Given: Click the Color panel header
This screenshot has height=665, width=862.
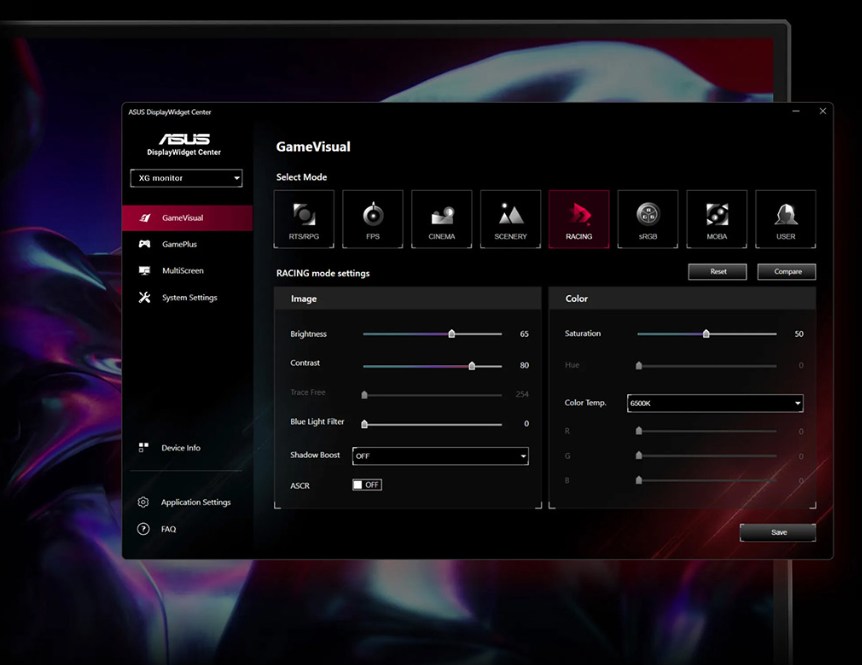Looking at the screenshot, I should pos(682,298).
